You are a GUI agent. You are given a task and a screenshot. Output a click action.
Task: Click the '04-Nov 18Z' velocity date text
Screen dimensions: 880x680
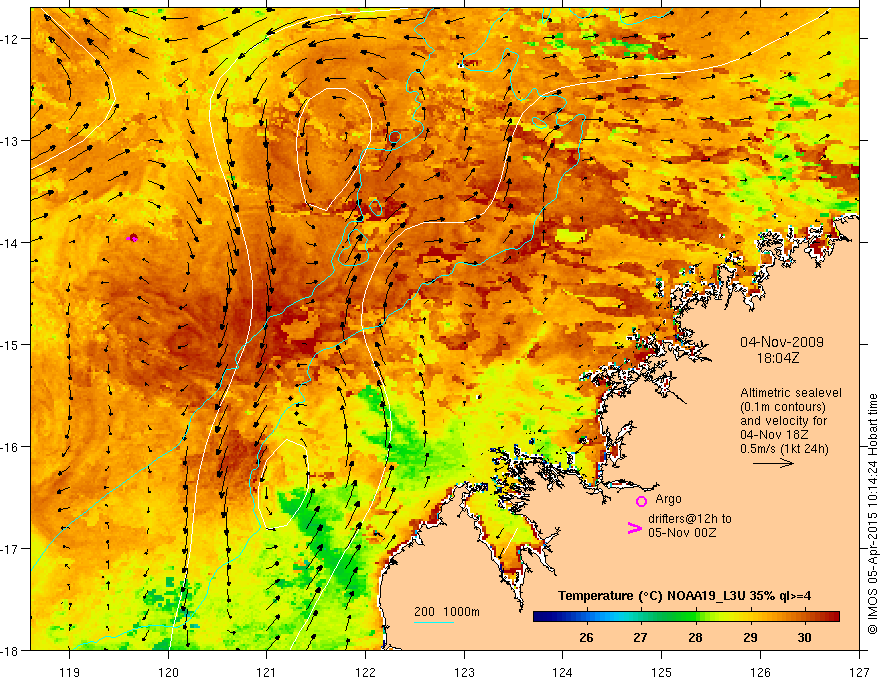[775, 435]
